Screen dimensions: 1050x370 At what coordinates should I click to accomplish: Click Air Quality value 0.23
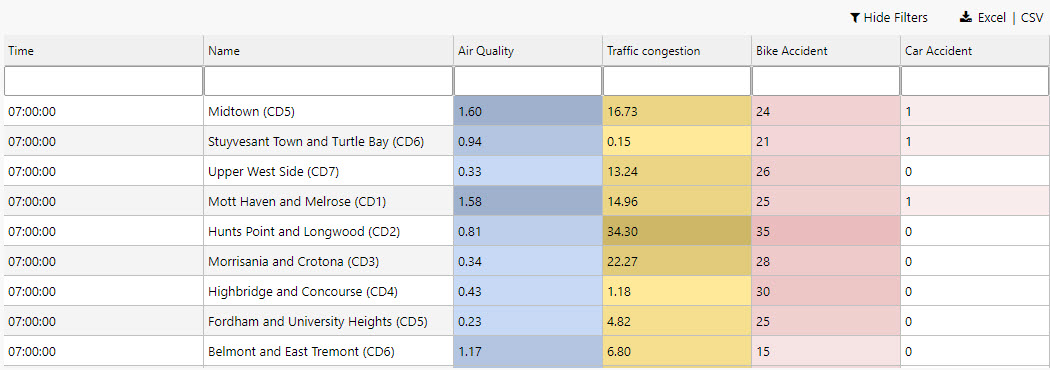click(528, 321)
